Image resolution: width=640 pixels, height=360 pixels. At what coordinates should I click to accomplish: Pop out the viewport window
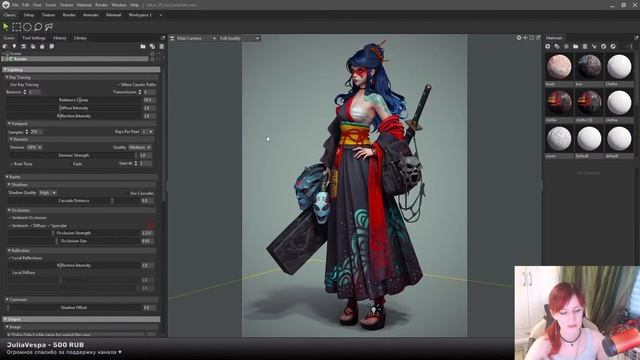click(538, 38)
